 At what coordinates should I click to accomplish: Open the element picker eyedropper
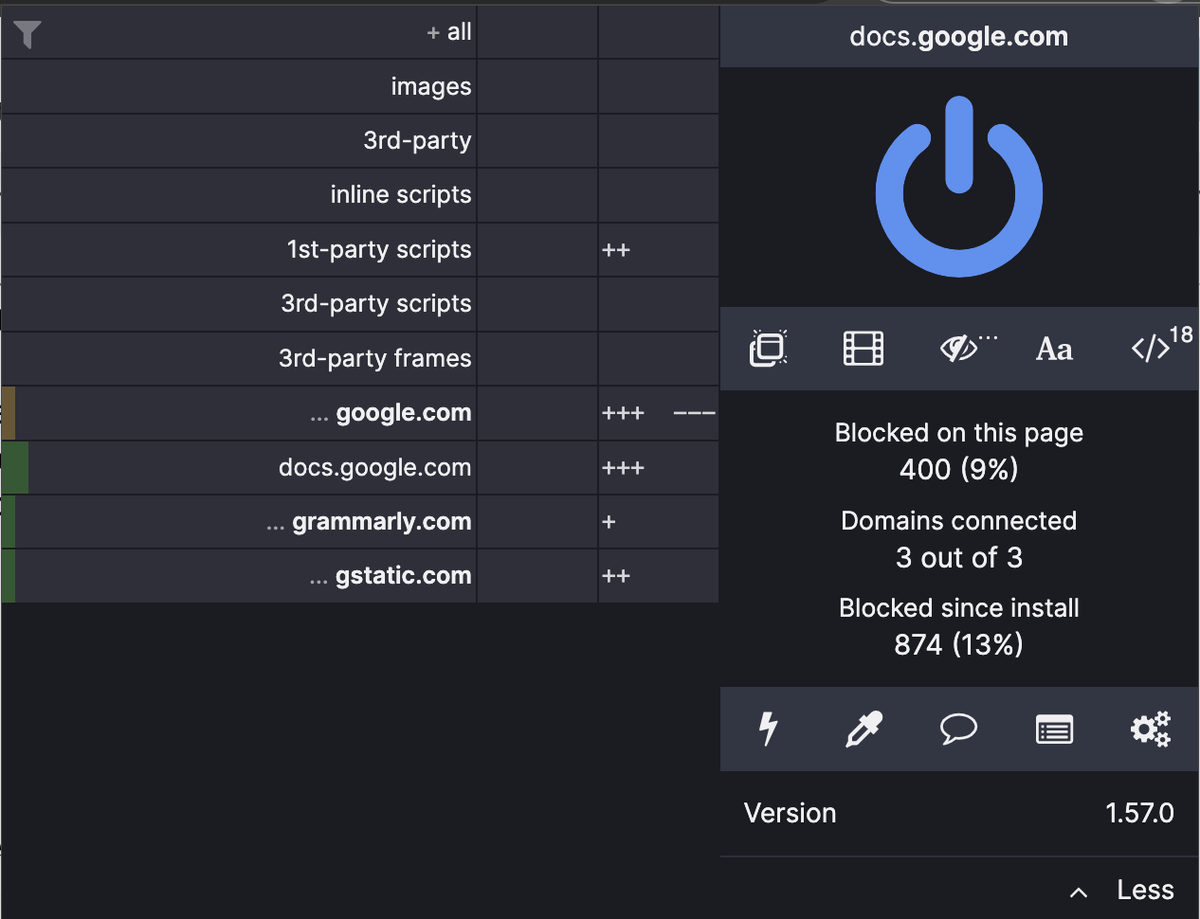click(x=863, y=729)
